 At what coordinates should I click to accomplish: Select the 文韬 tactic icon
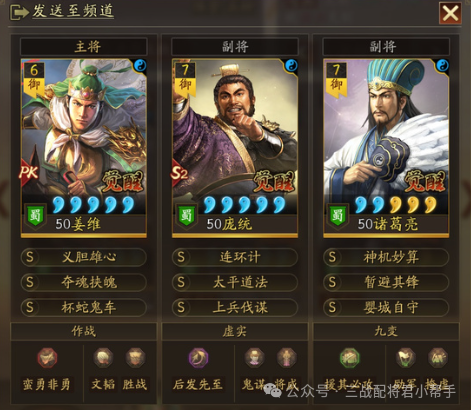103,358
